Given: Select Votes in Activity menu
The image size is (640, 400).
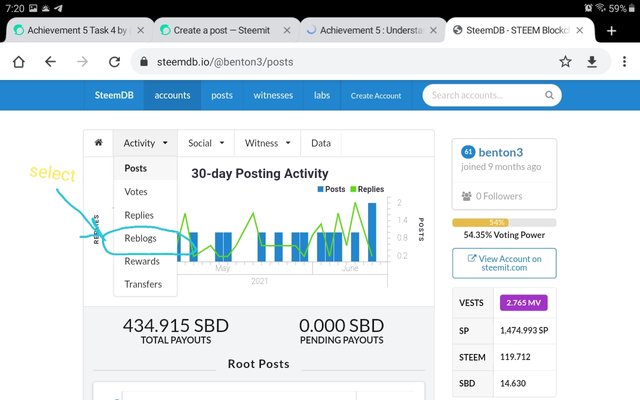Looking at the screenshot, I should point(145,191).
